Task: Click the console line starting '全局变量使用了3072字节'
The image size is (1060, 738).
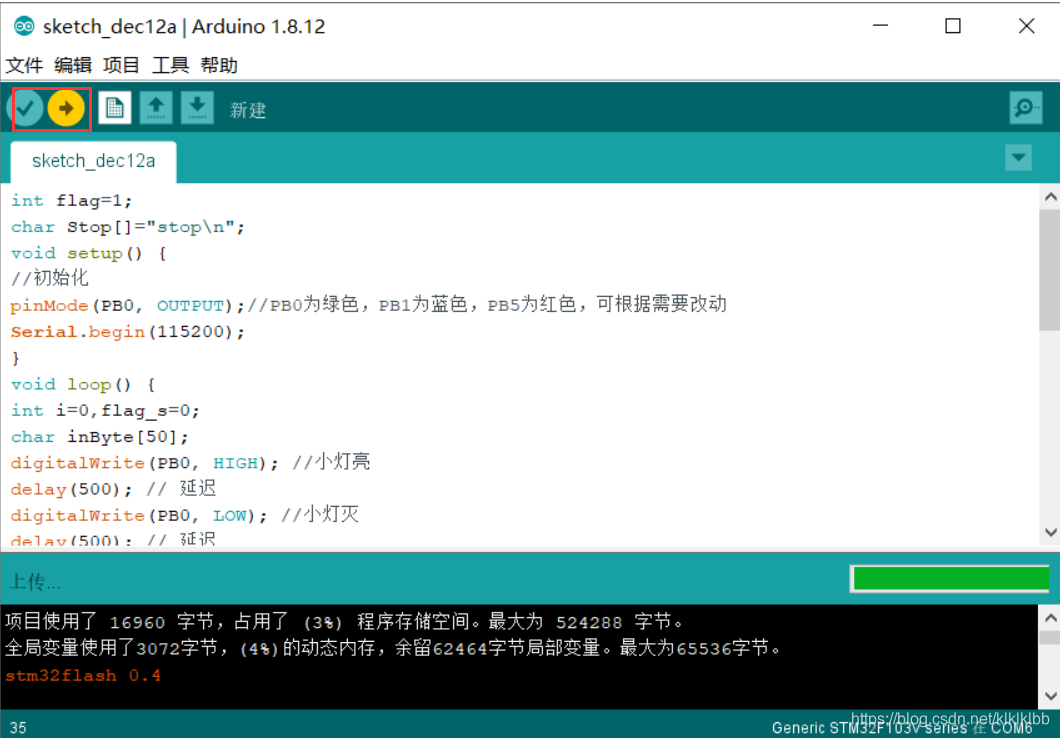Action: [x=393, y=648]
